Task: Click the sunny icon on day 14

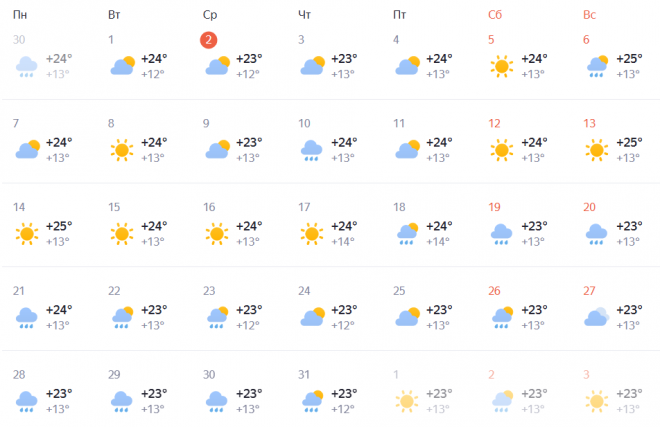Action: pos(27,234)
